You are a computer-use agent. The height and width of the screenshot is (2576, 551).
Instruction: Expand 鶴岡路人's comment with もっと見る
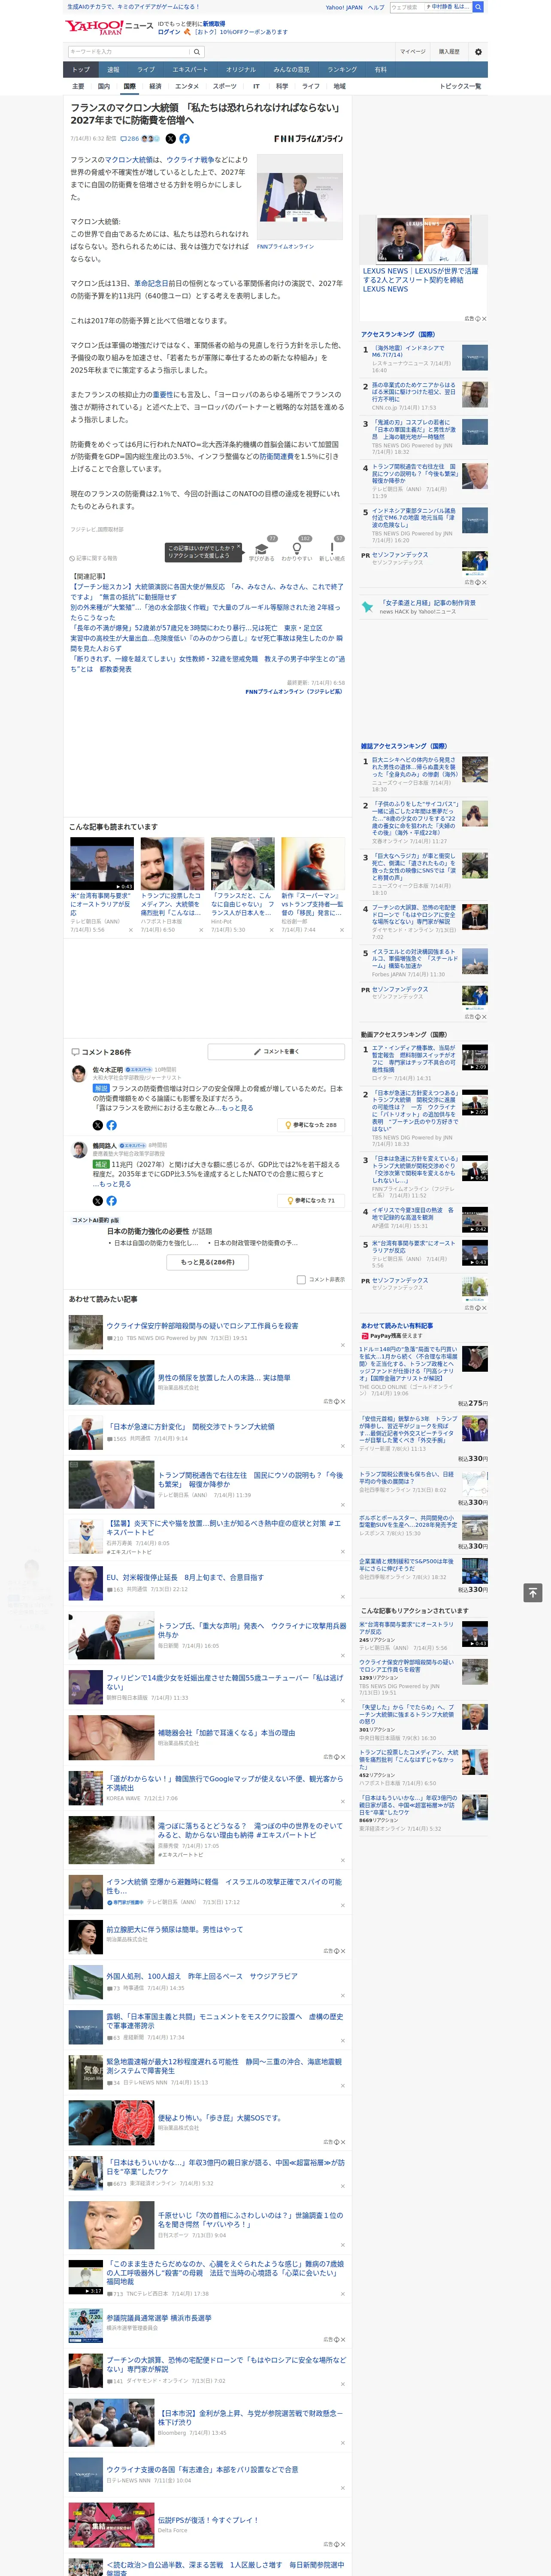point(115,1184)
